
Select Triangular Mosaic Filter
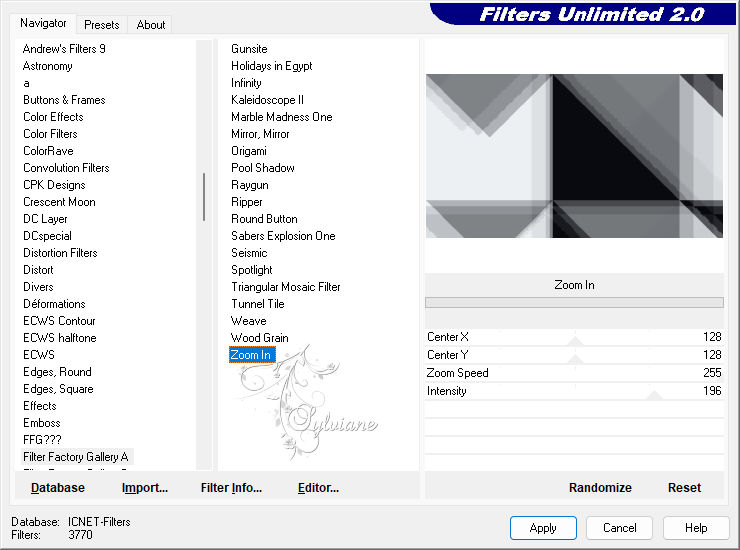(286, 287)
